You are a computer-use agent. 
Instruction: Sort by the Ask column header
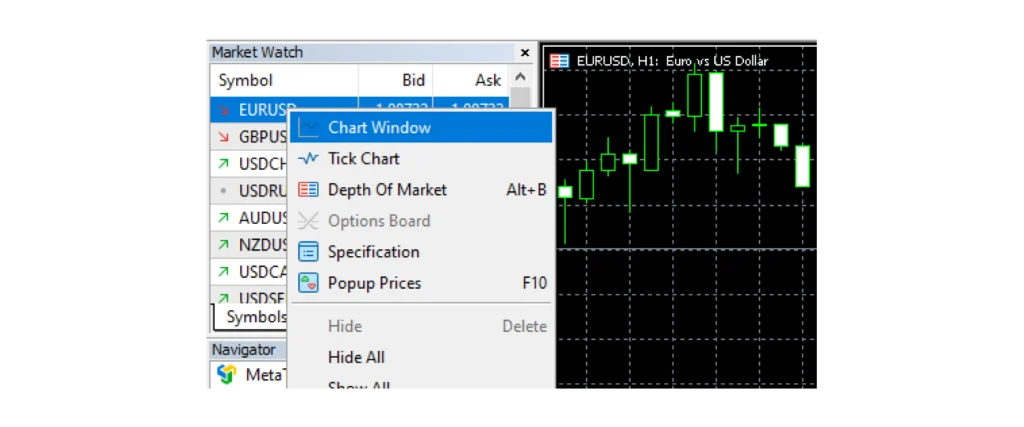point(488,81)
